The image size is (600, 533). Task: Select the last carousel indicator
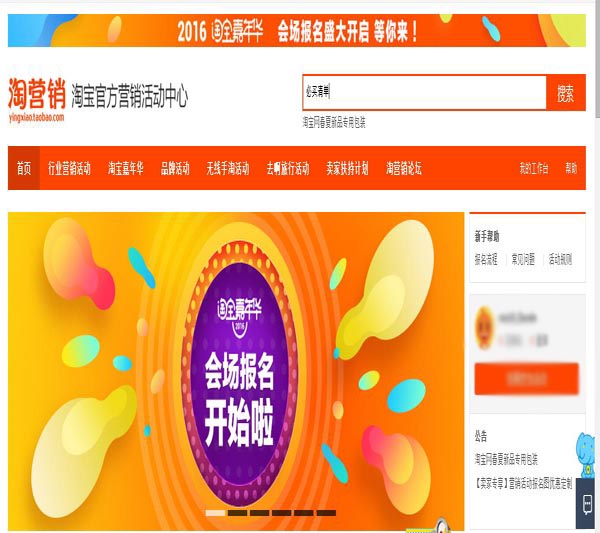click(326, 513)
